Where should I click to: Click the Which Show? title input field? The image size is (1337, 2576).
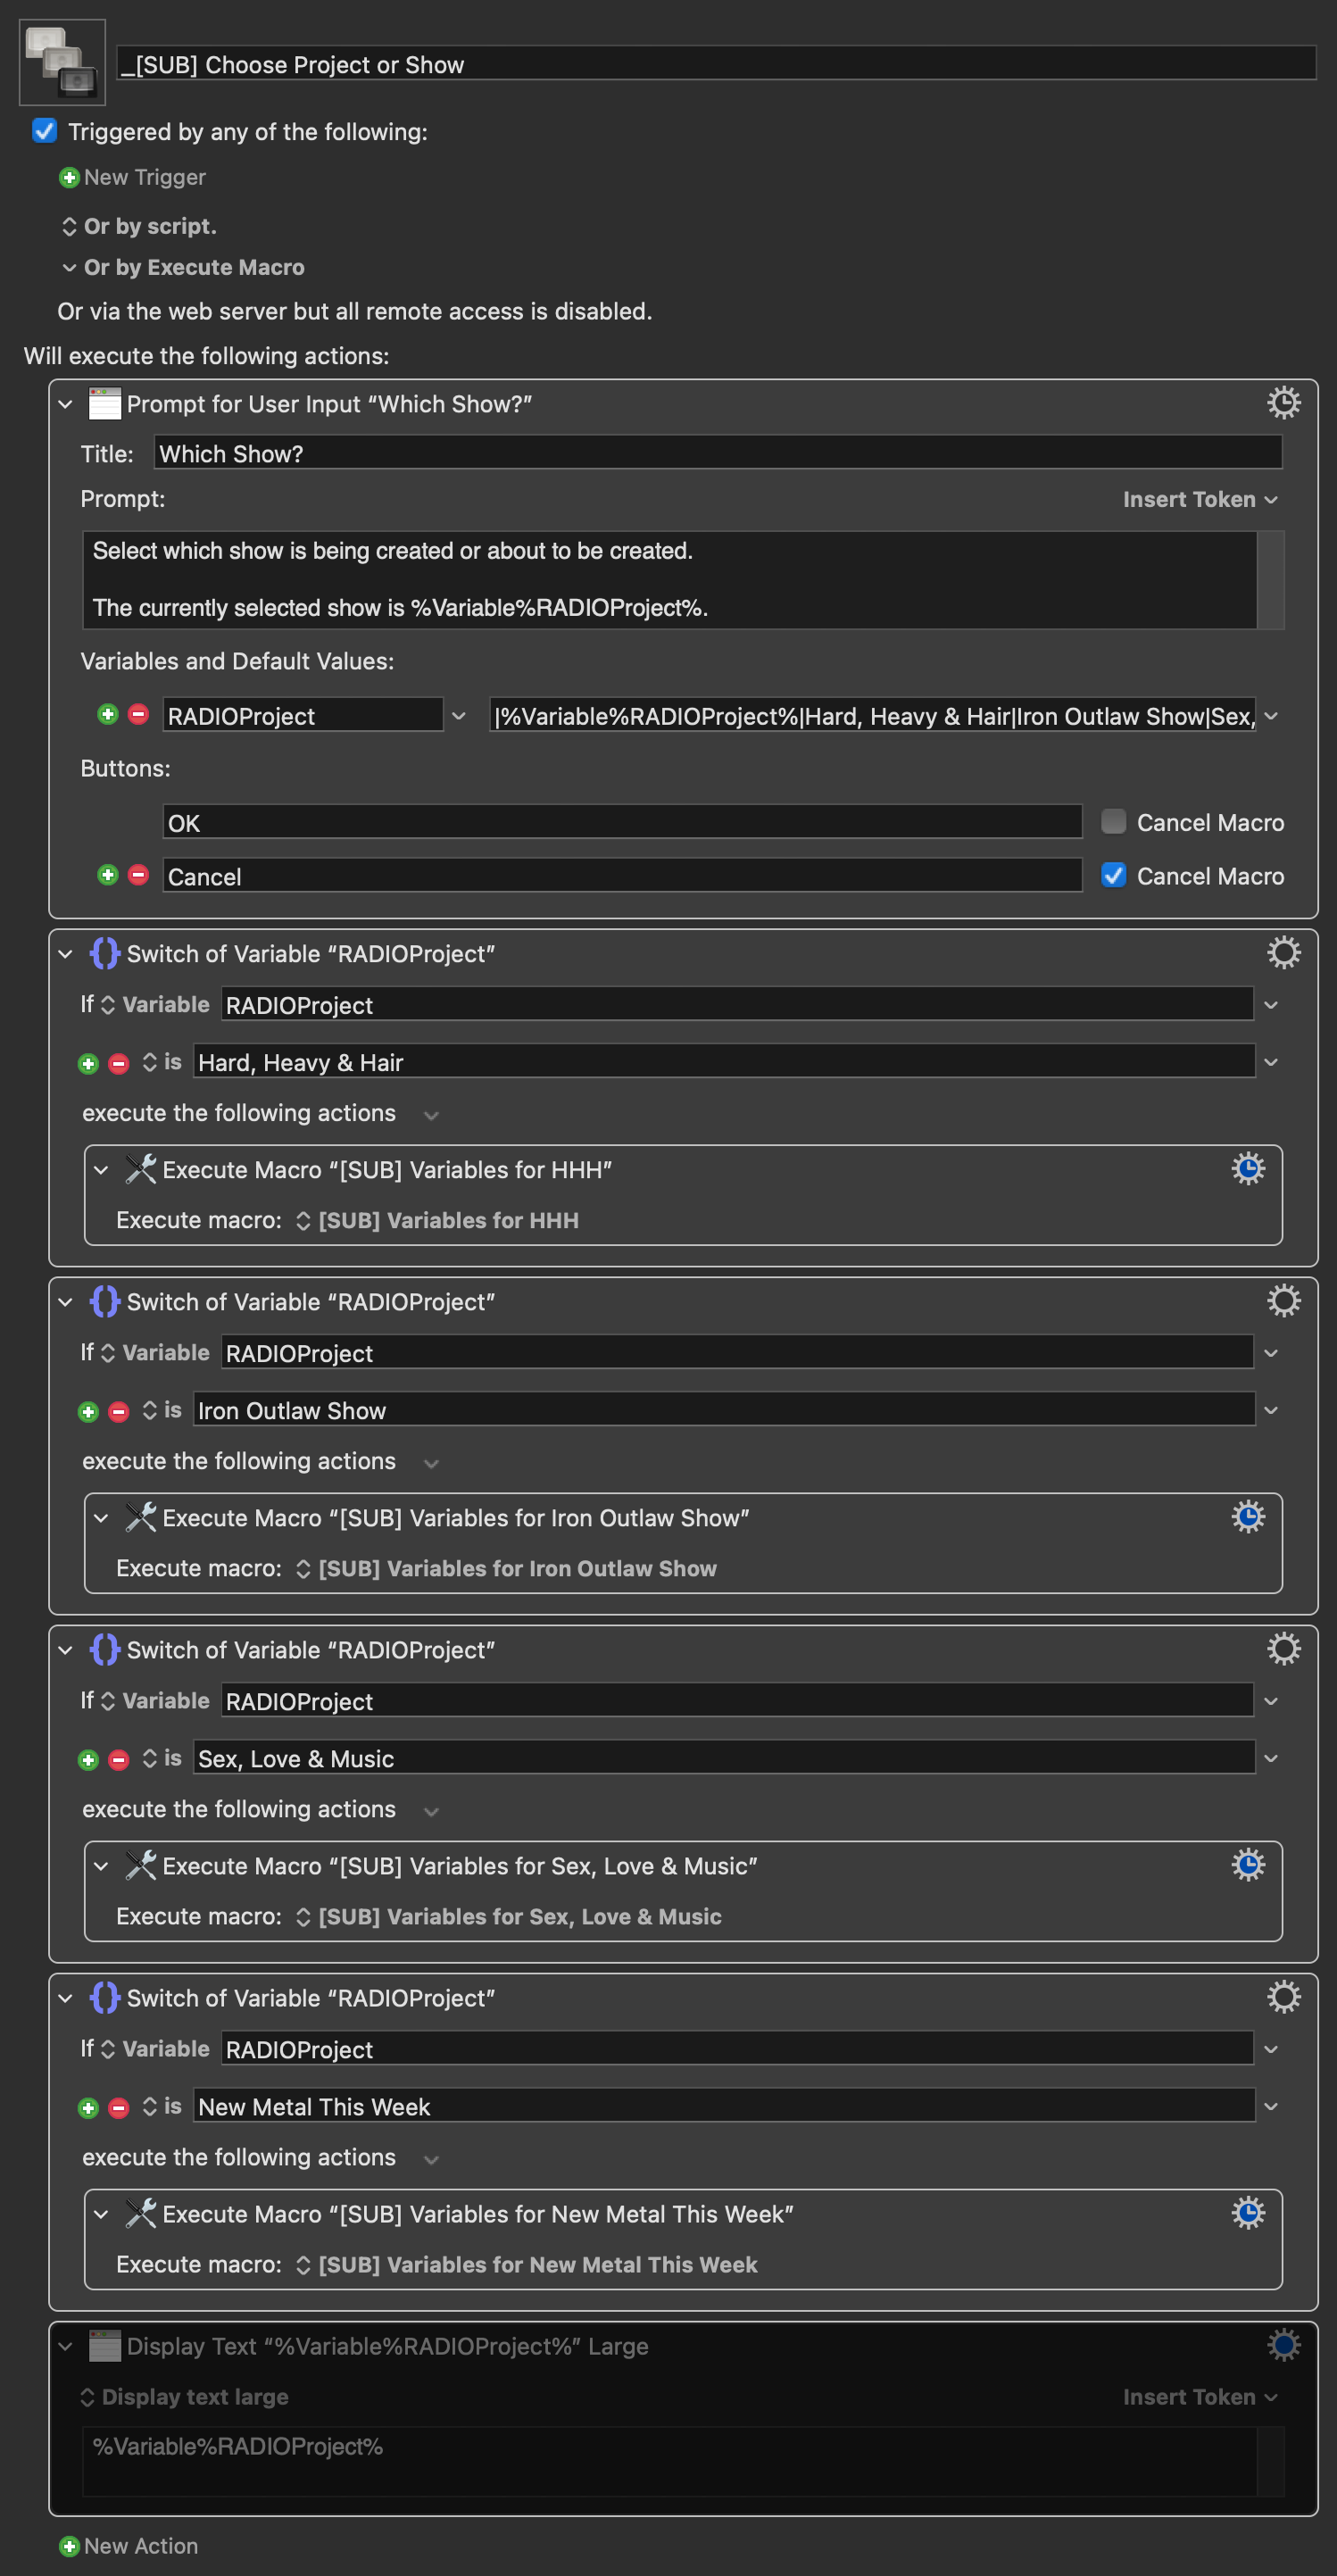click(717, 453)
